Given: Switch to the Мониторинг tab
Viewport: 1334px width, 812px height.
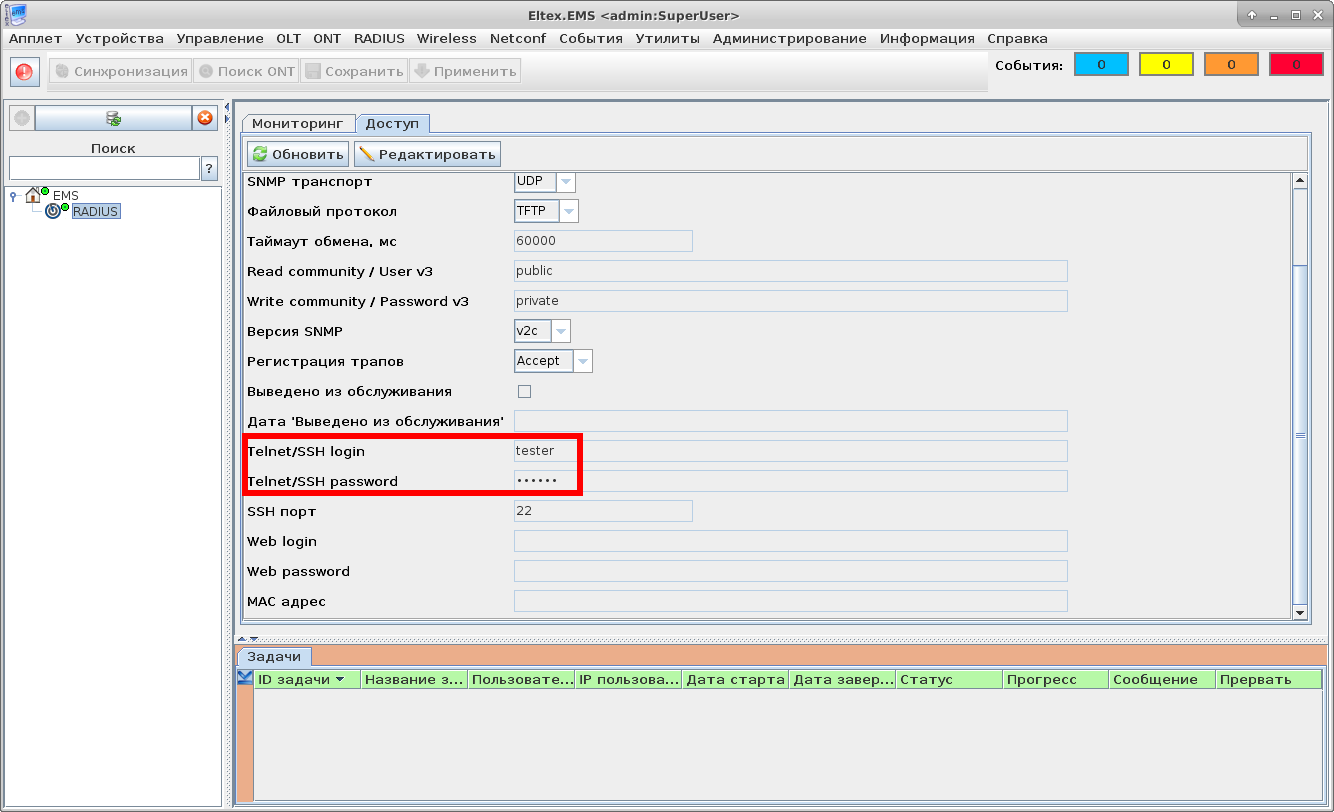Looking at the screenshot, I should 298,123.
